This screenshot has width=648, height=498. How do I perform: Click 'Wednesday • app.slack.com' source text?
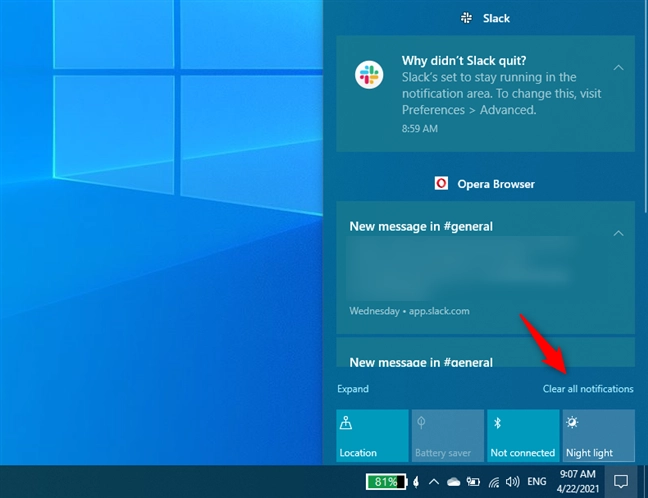click(409, 311)
